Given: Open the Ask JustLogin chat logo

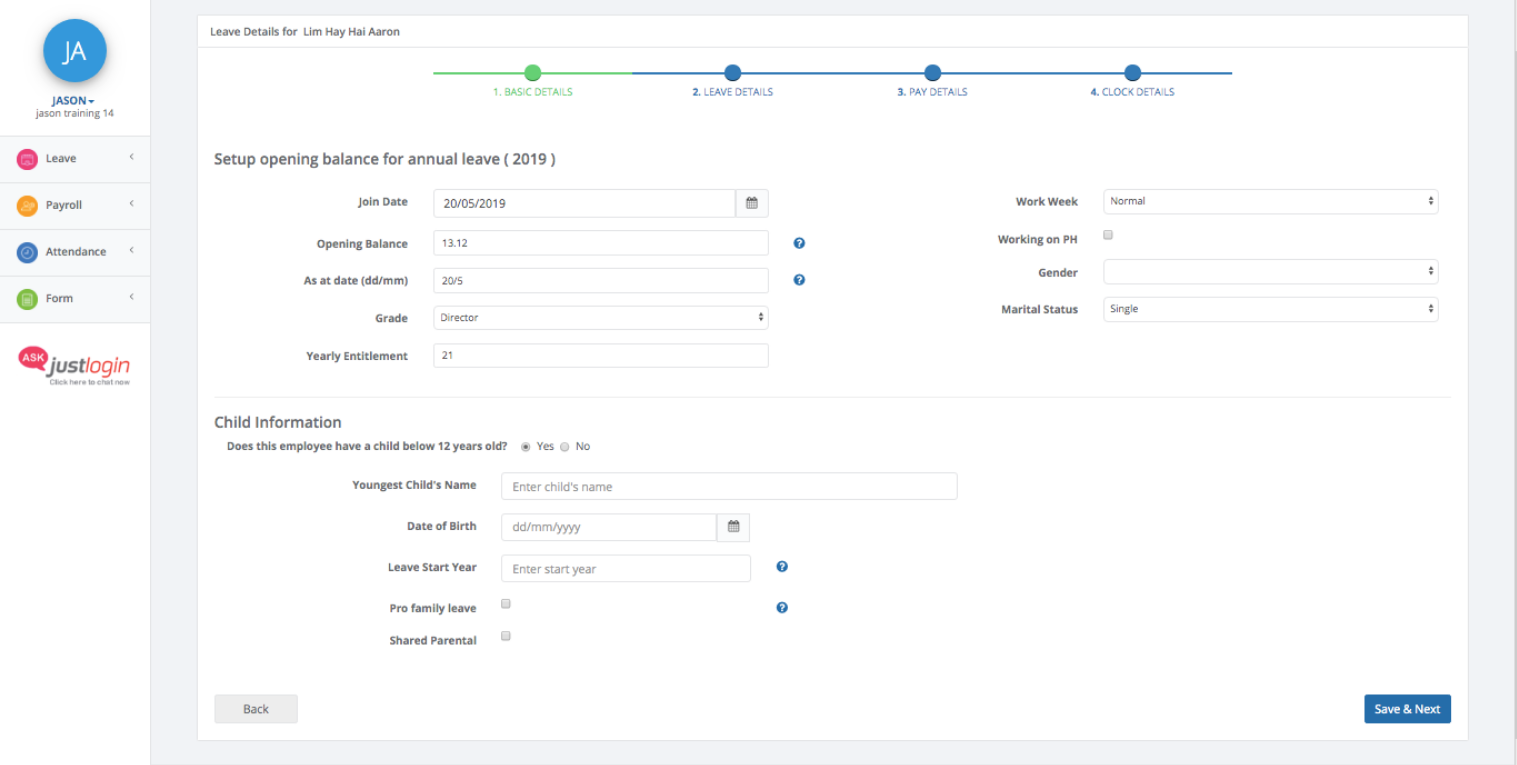Looking at the screenshot, I should point(75,366).
